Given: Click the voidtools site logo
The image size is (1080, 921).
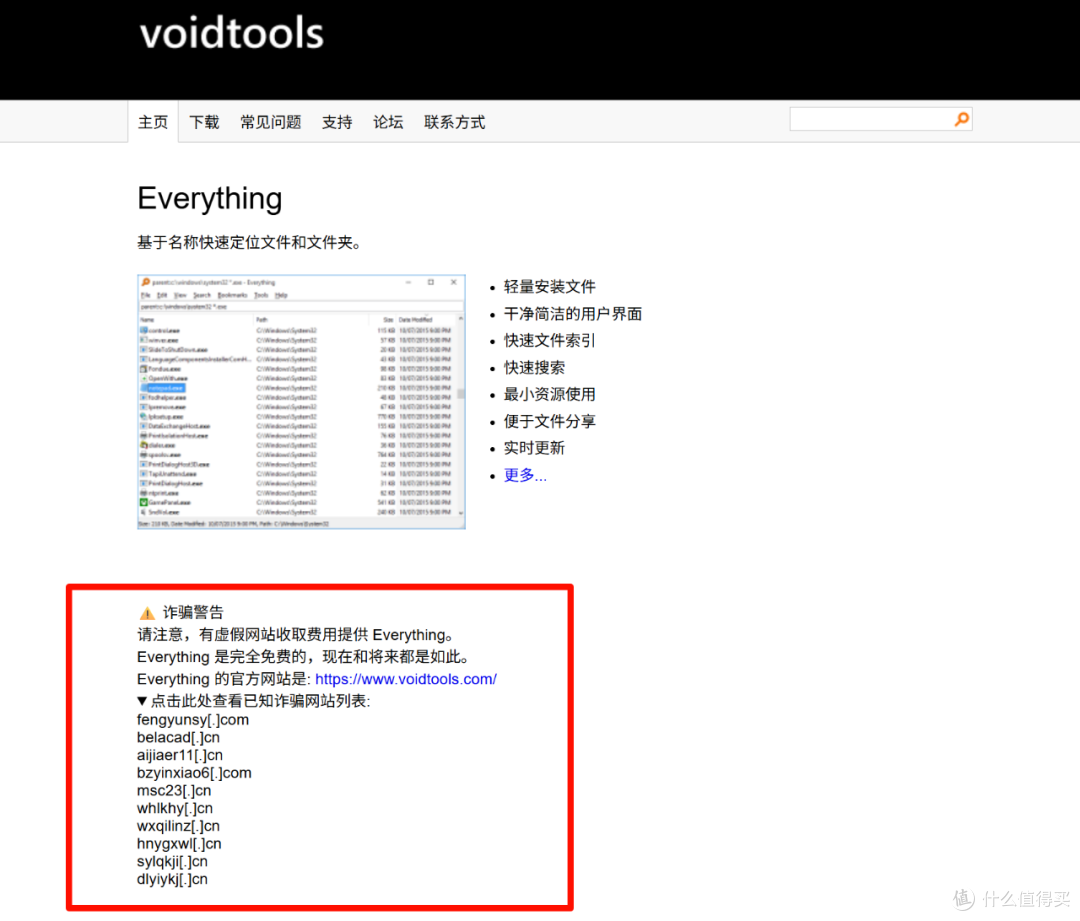Looking at the screenshot, I should coord(231,33).
